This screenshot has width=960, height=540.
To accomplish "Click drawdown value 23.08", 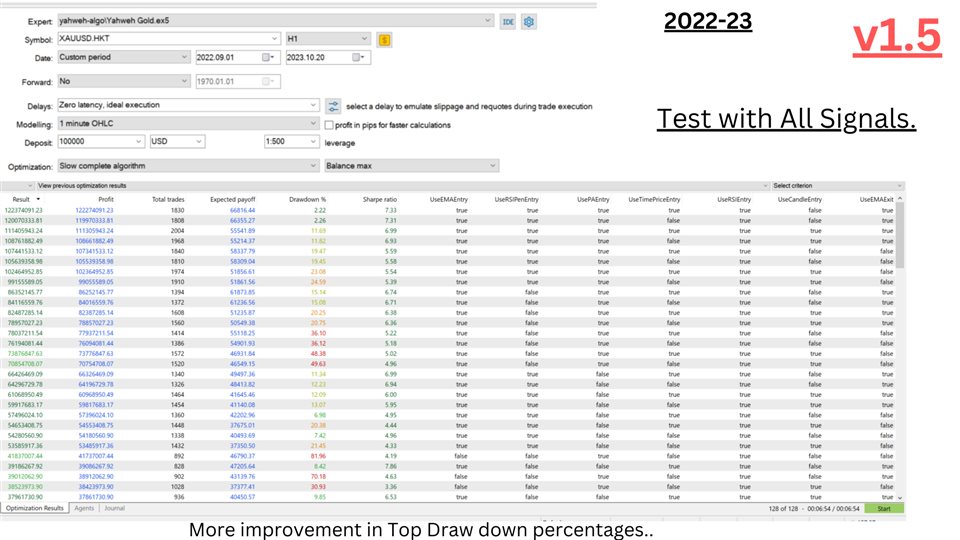I will 318,272.
